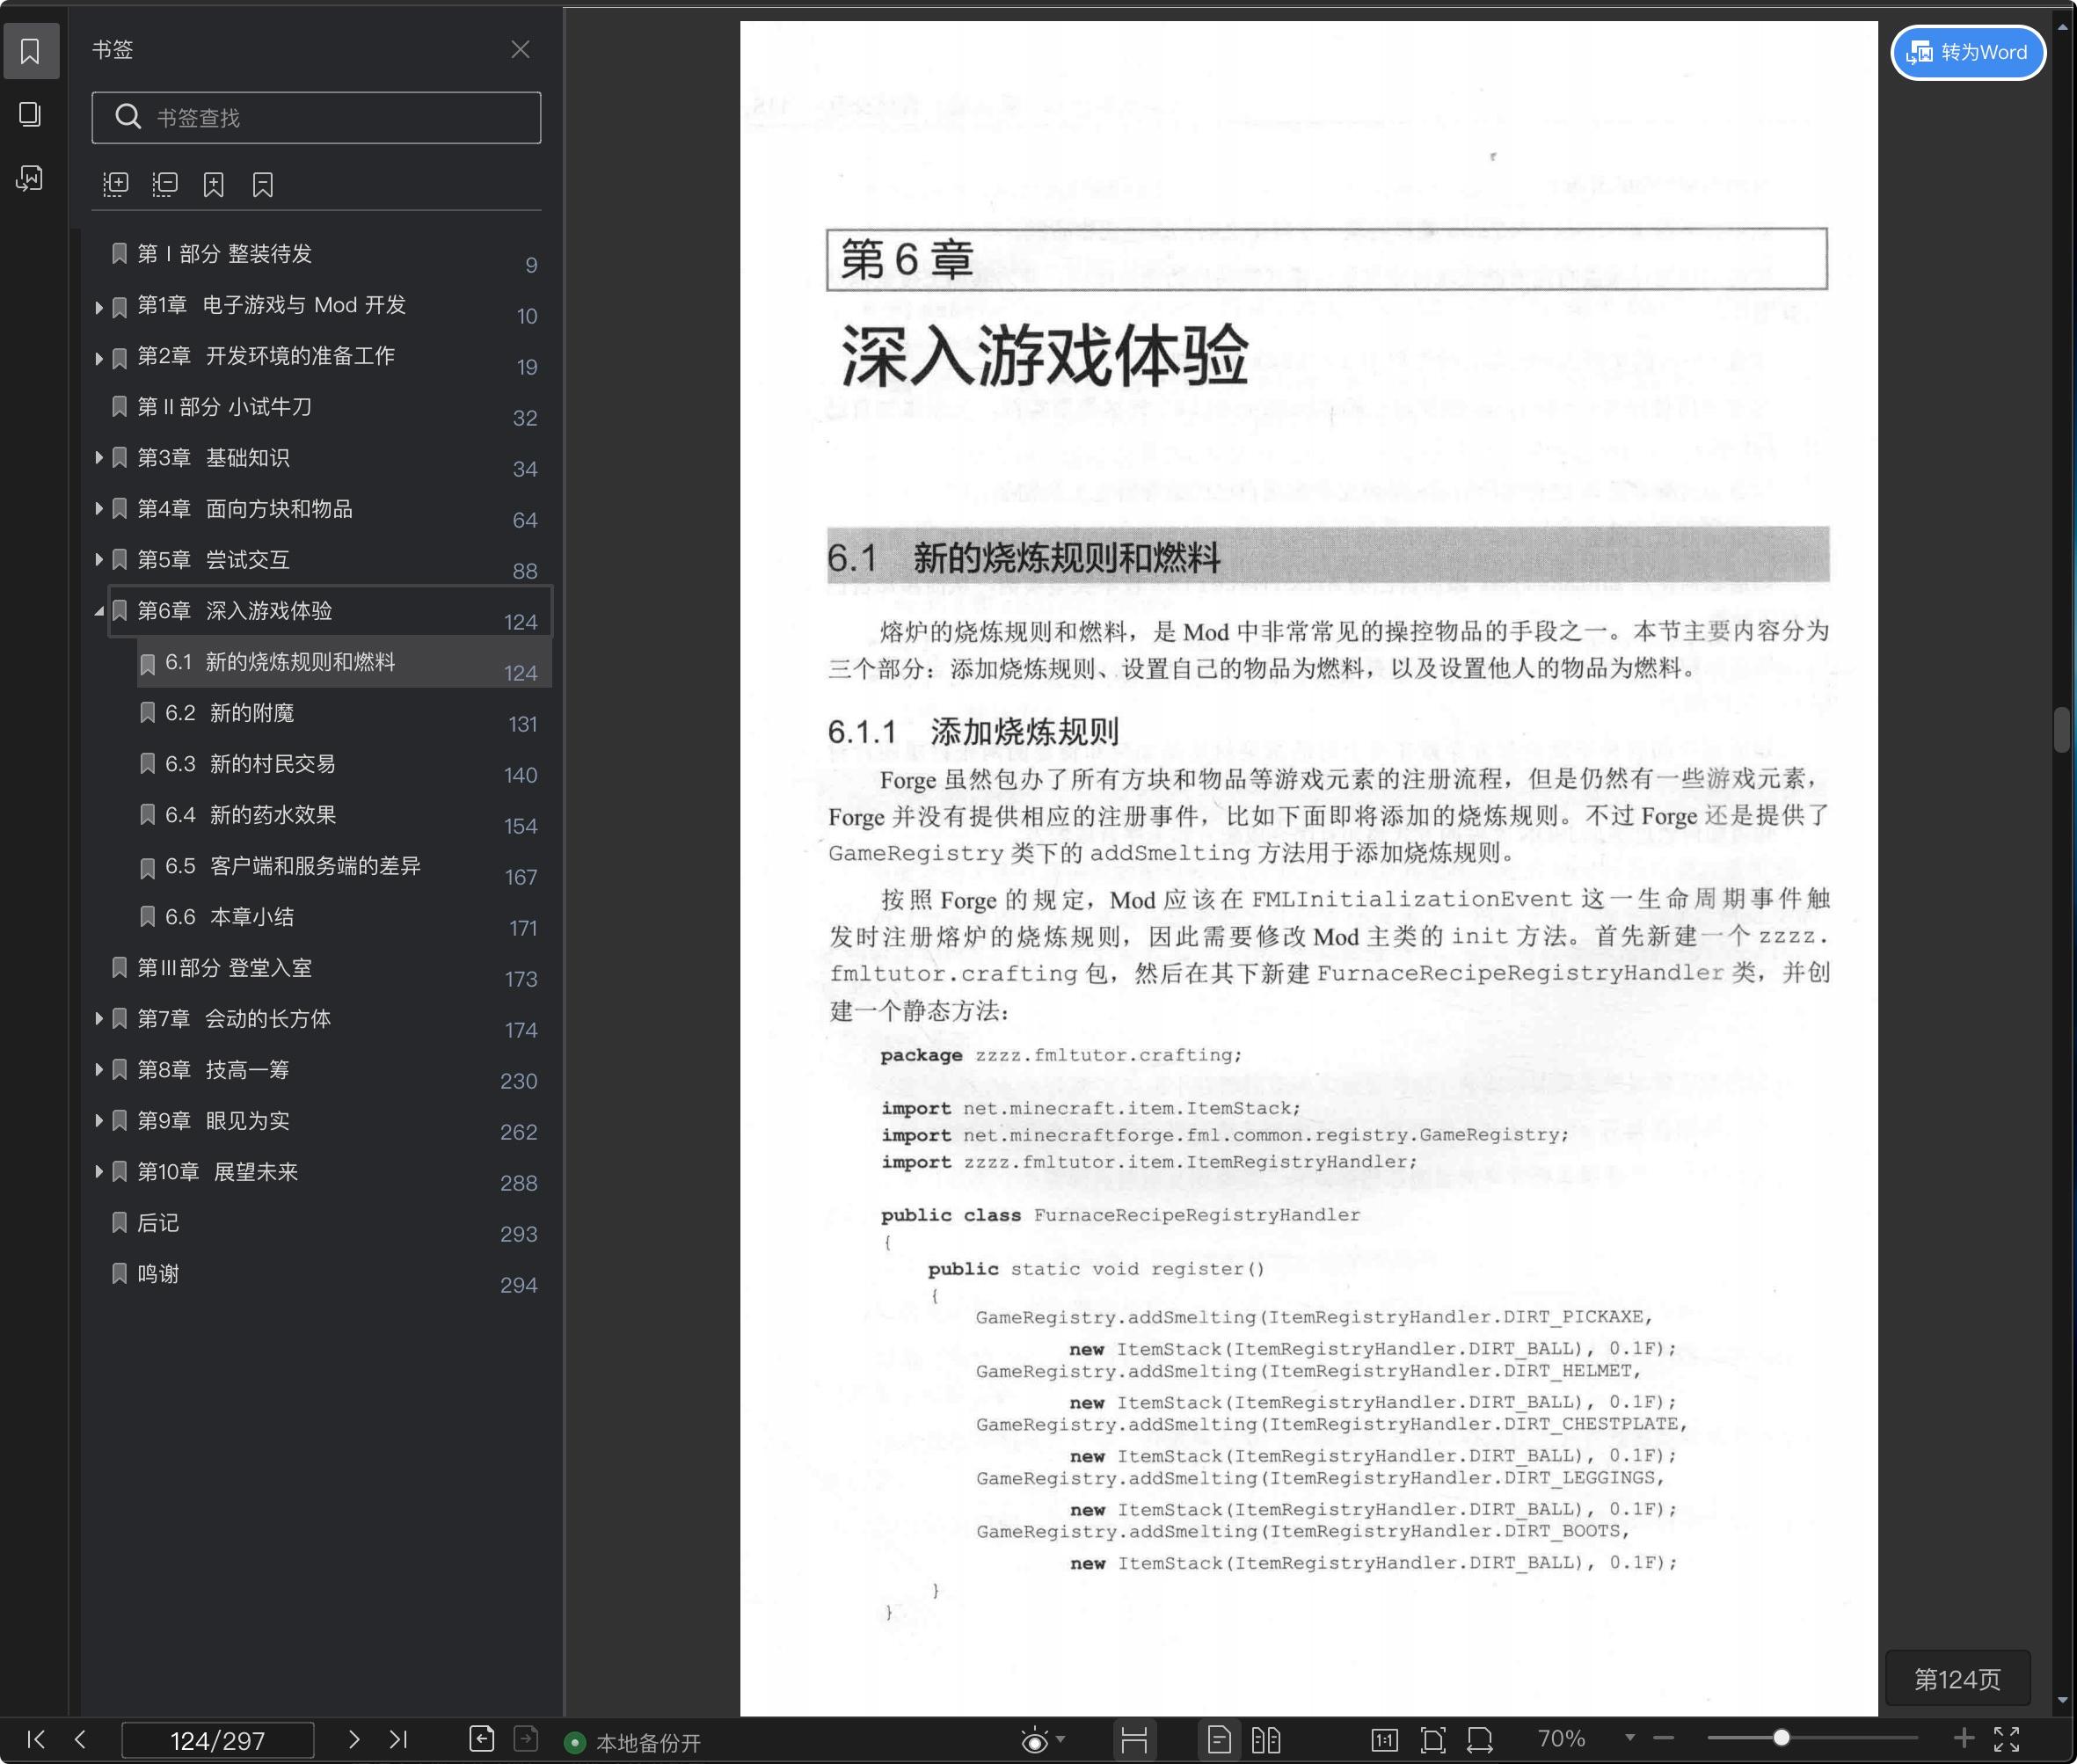
Task: Click the delete bookmark icon
Action: tap(263, 184)
